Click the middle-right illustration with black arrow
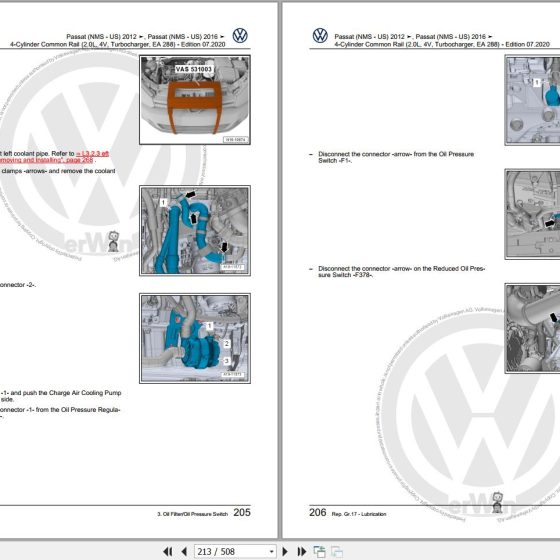The width and height of the screenshot is (560, 560). click(x=532, y=214)
